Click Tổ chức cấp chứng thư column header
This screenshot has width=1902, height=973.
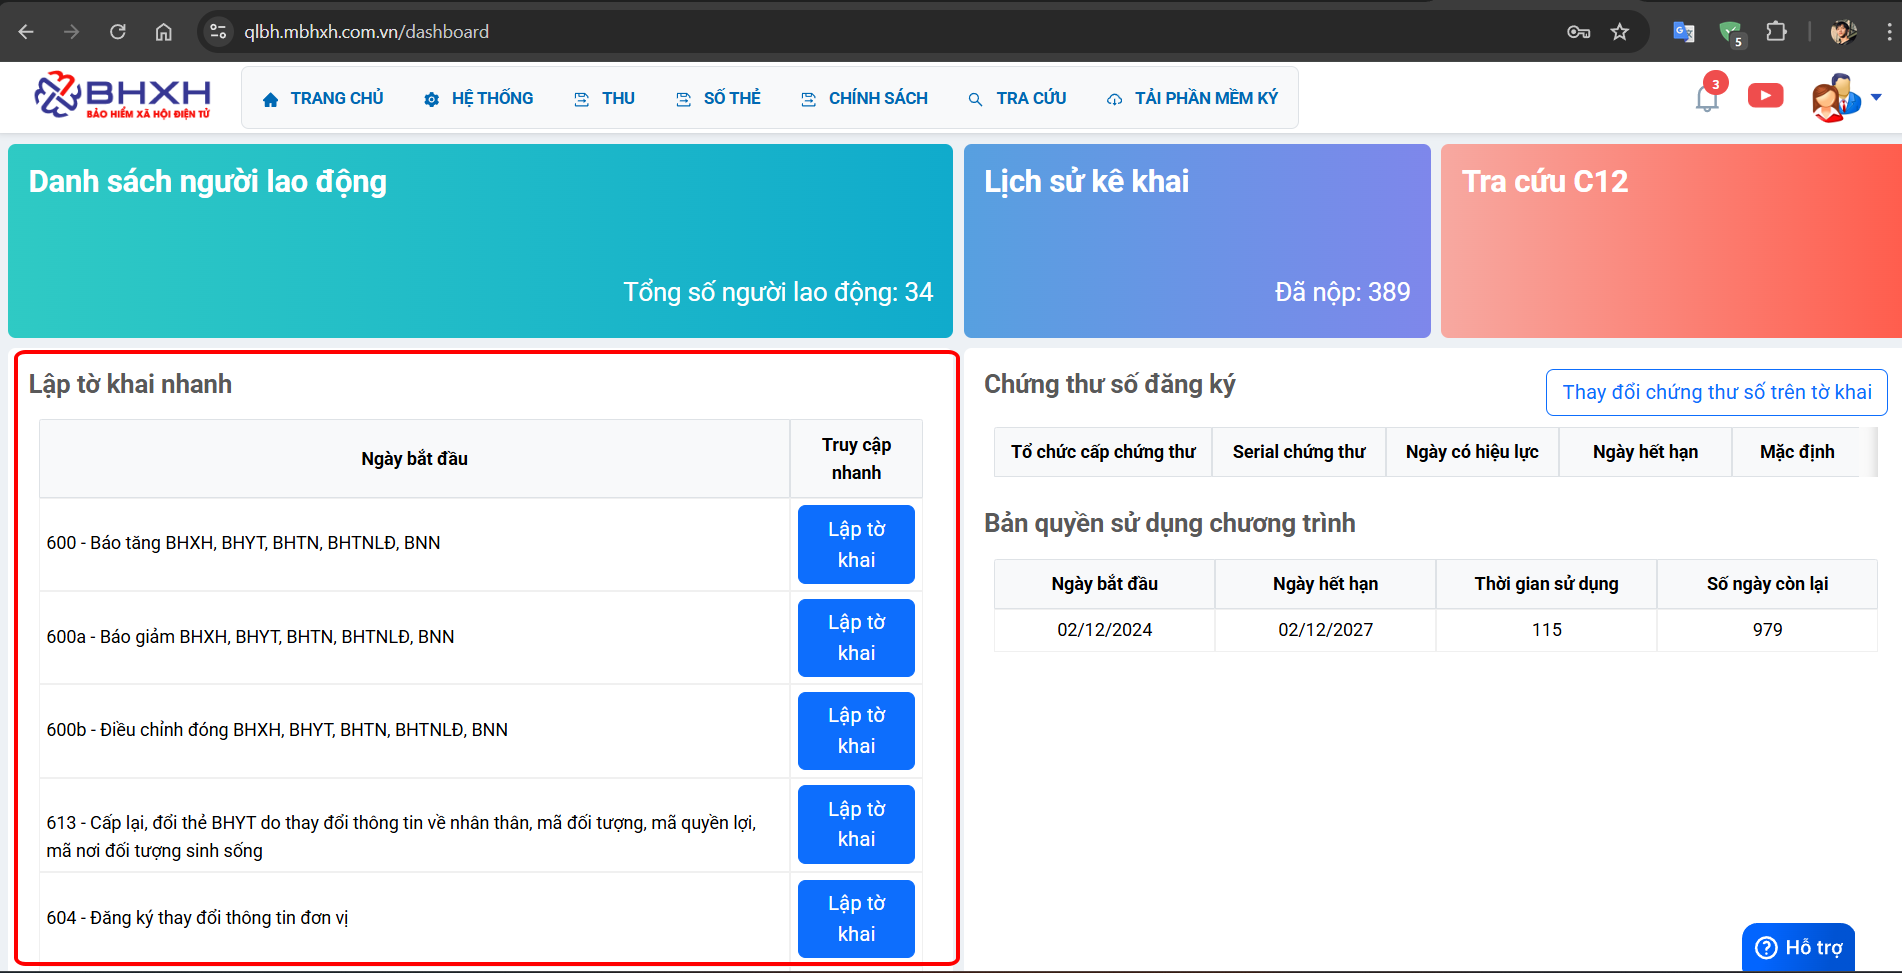point(1103,452)
